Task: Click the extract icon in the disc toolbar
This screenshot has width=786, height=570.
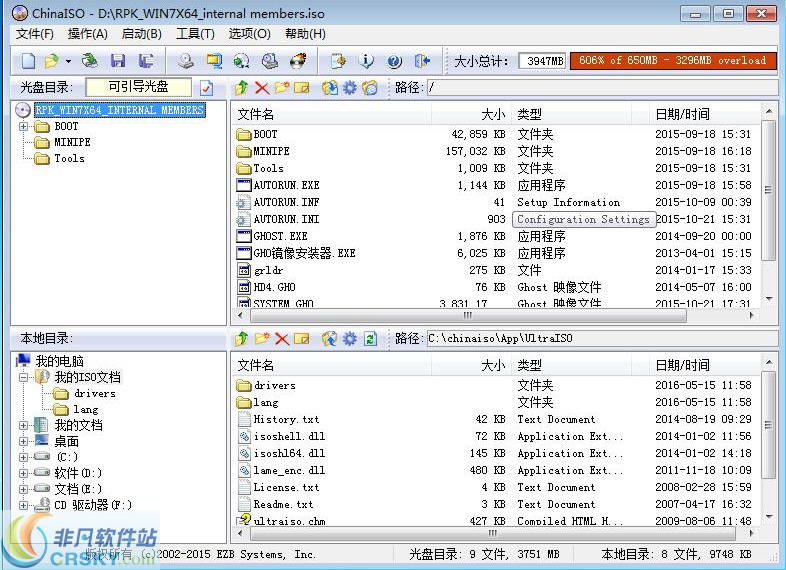Action: point(330,88)
